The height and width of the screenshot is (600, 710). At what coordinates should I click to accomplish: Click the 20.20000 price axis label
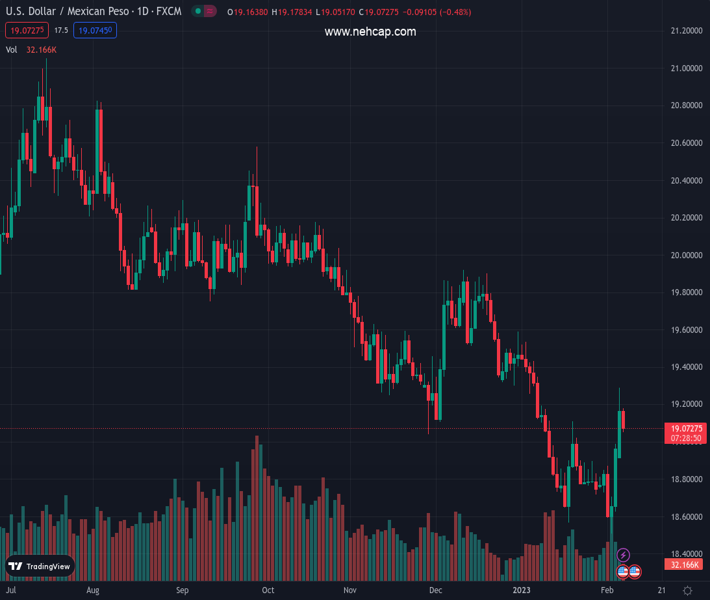[x=686, y=218]
